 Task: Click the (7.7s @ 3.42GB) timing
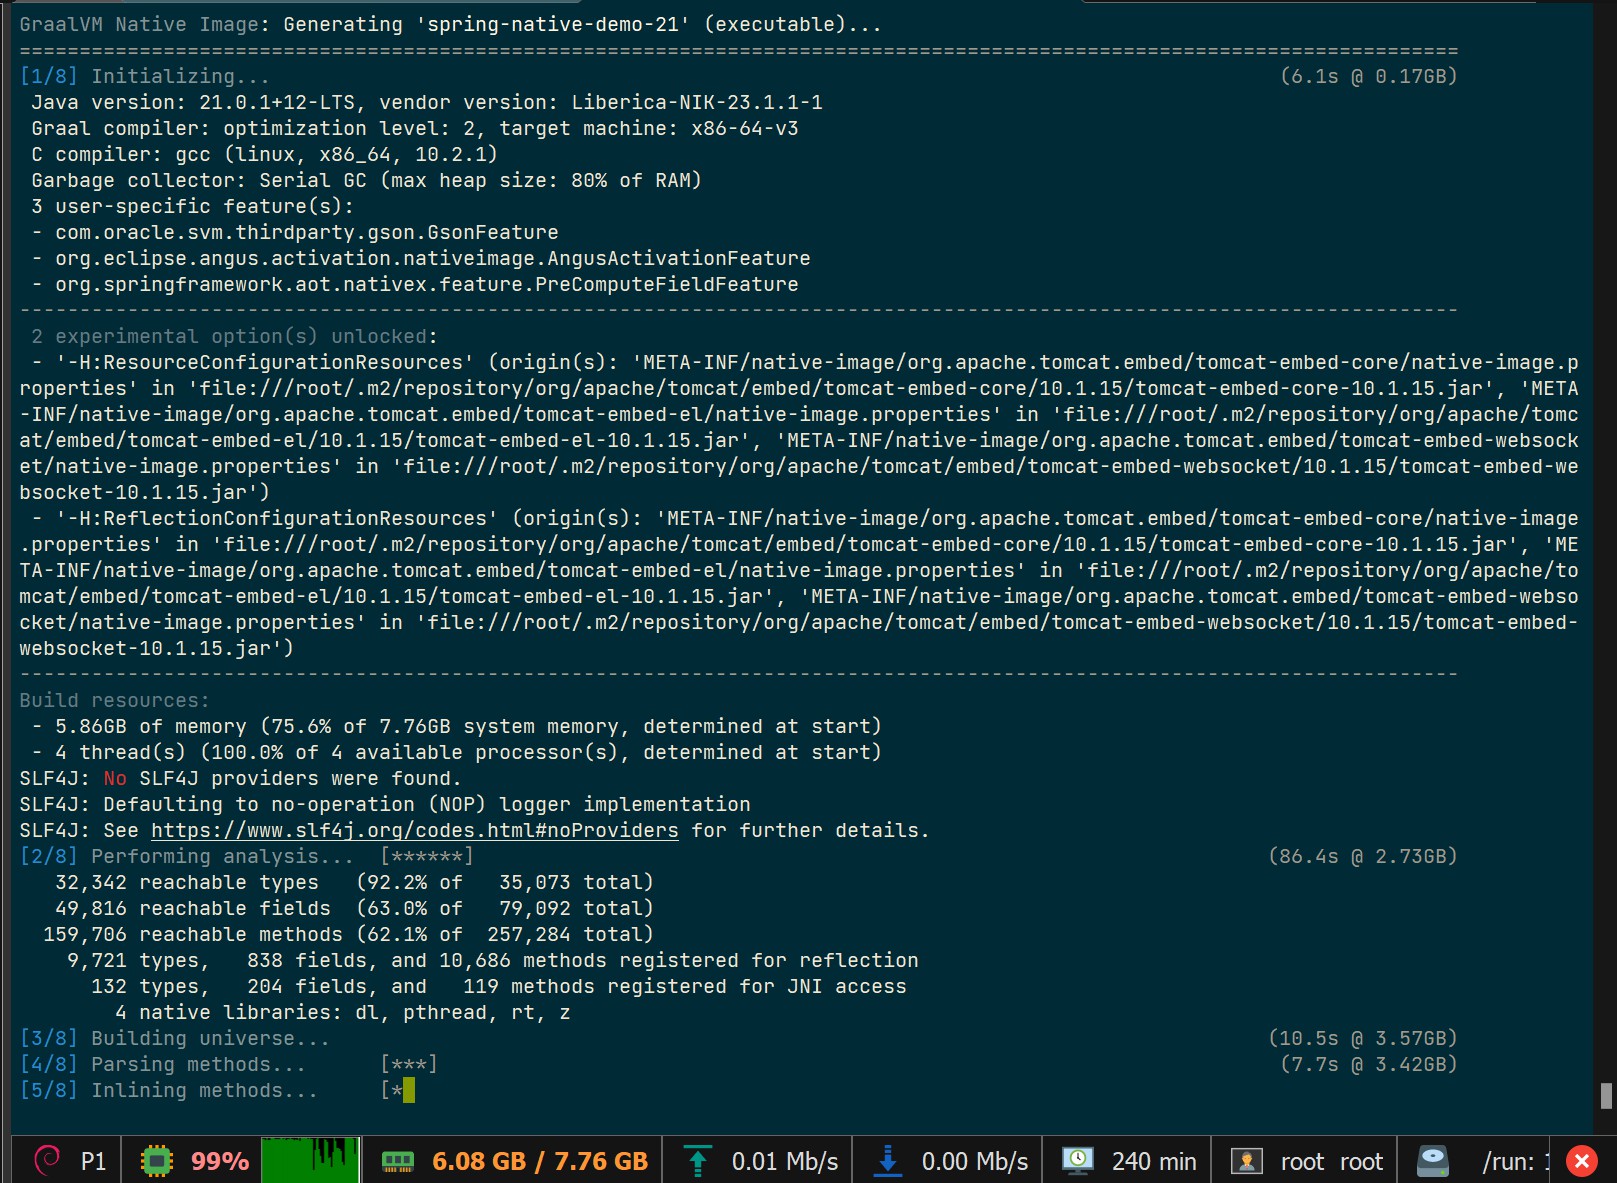point(1368,1064)
